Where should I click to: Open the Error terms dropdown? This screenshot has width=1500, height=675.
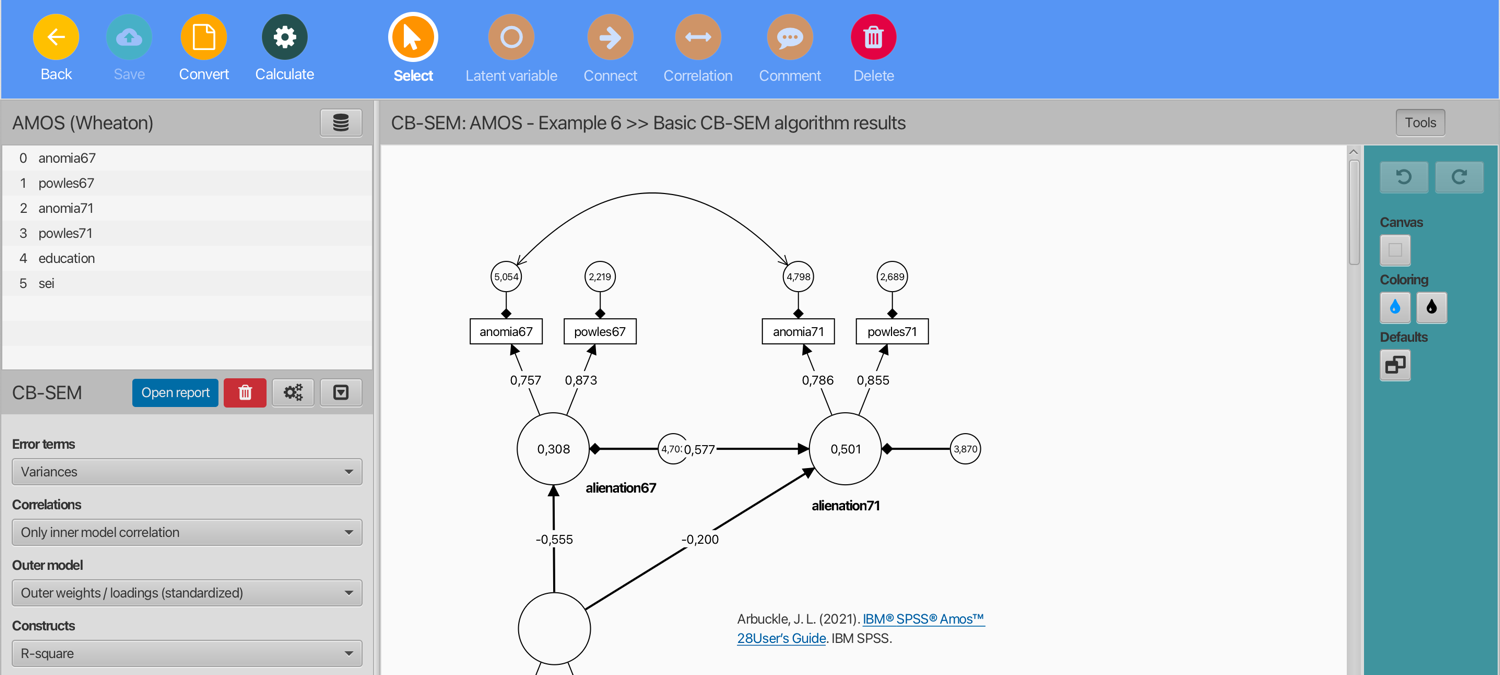click(187, 472)
